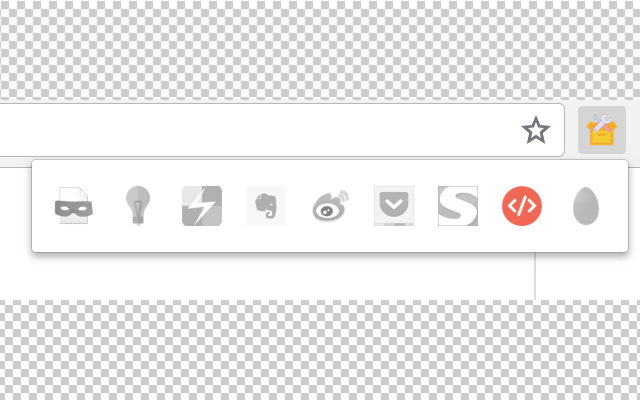
Task: Bookmark this page with the star
Action: tap(536, 130)
